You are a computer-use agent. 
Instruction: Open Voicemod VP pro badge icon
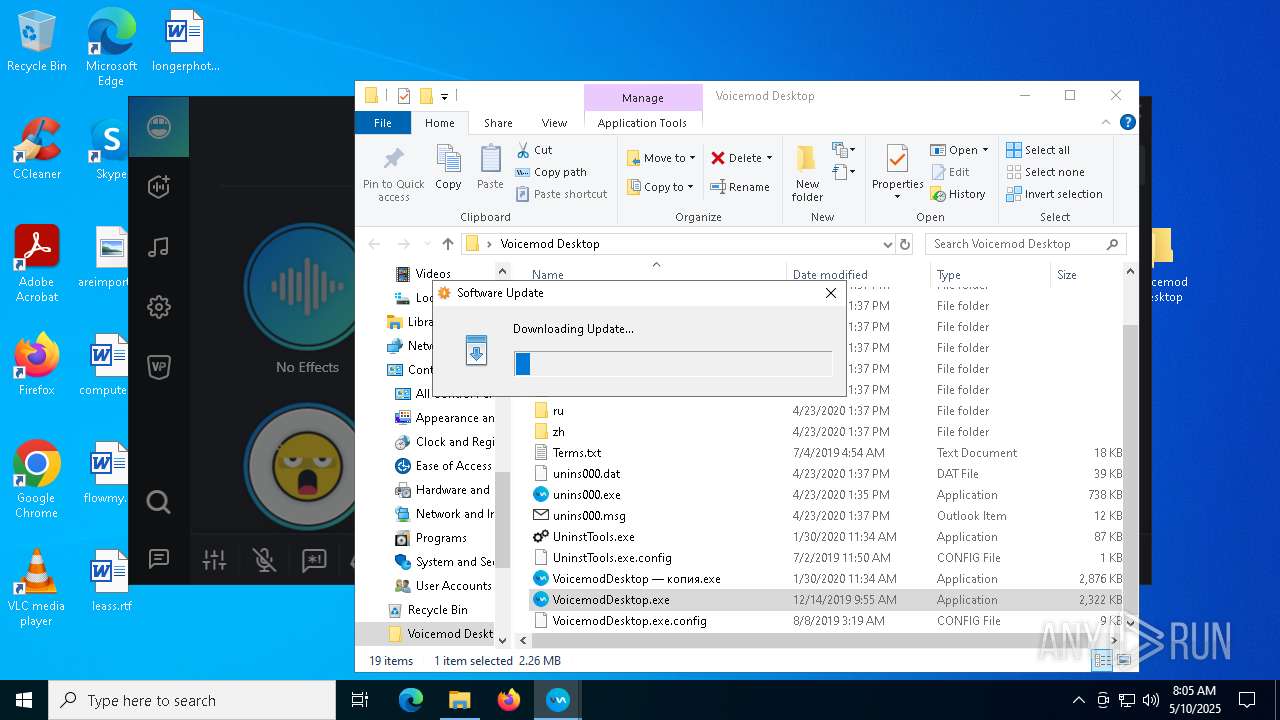click(159, 367)
